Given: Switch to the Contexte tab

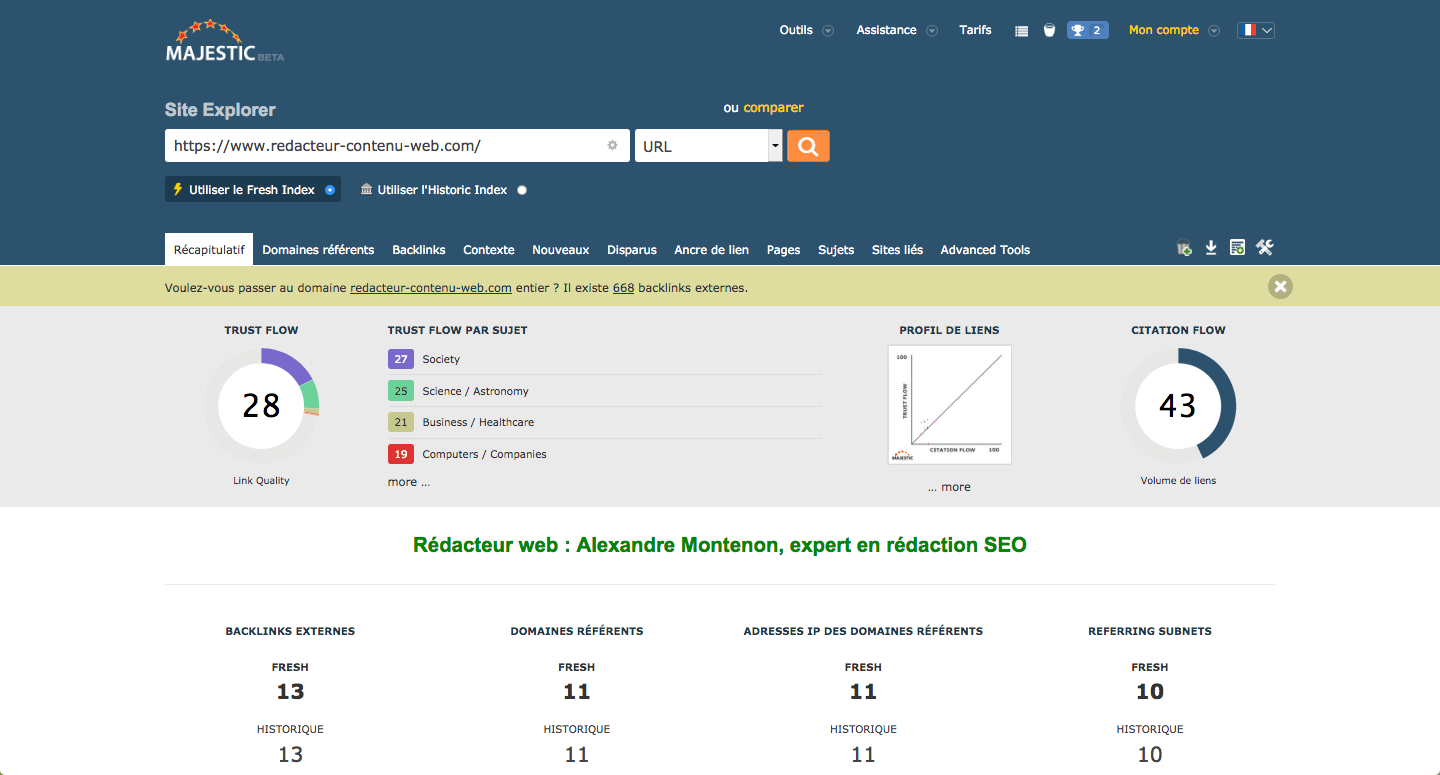Looking at the screenshot, I should (489, 250).
